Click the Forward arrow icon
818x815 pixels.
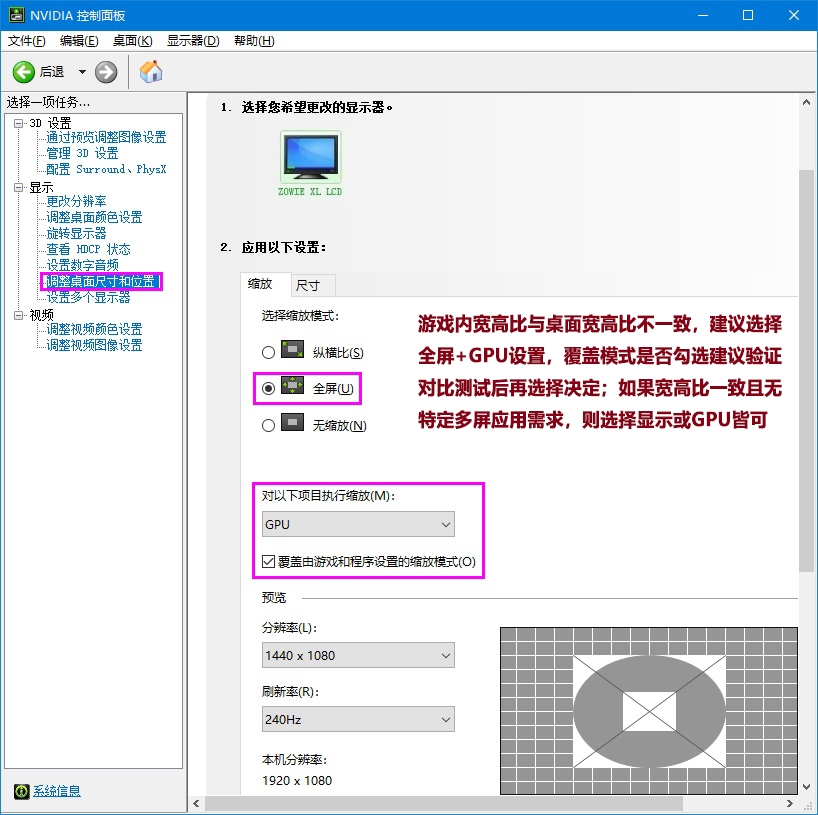pyautogui.click(x=106, y=72)
